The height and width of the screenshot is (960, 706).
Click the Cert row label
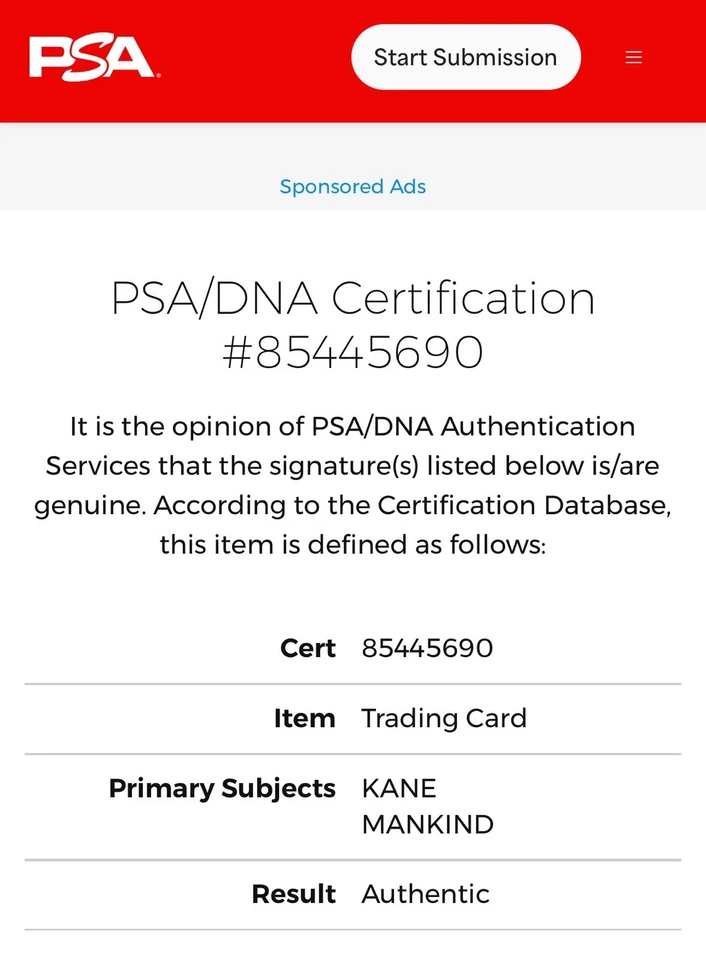308,648
